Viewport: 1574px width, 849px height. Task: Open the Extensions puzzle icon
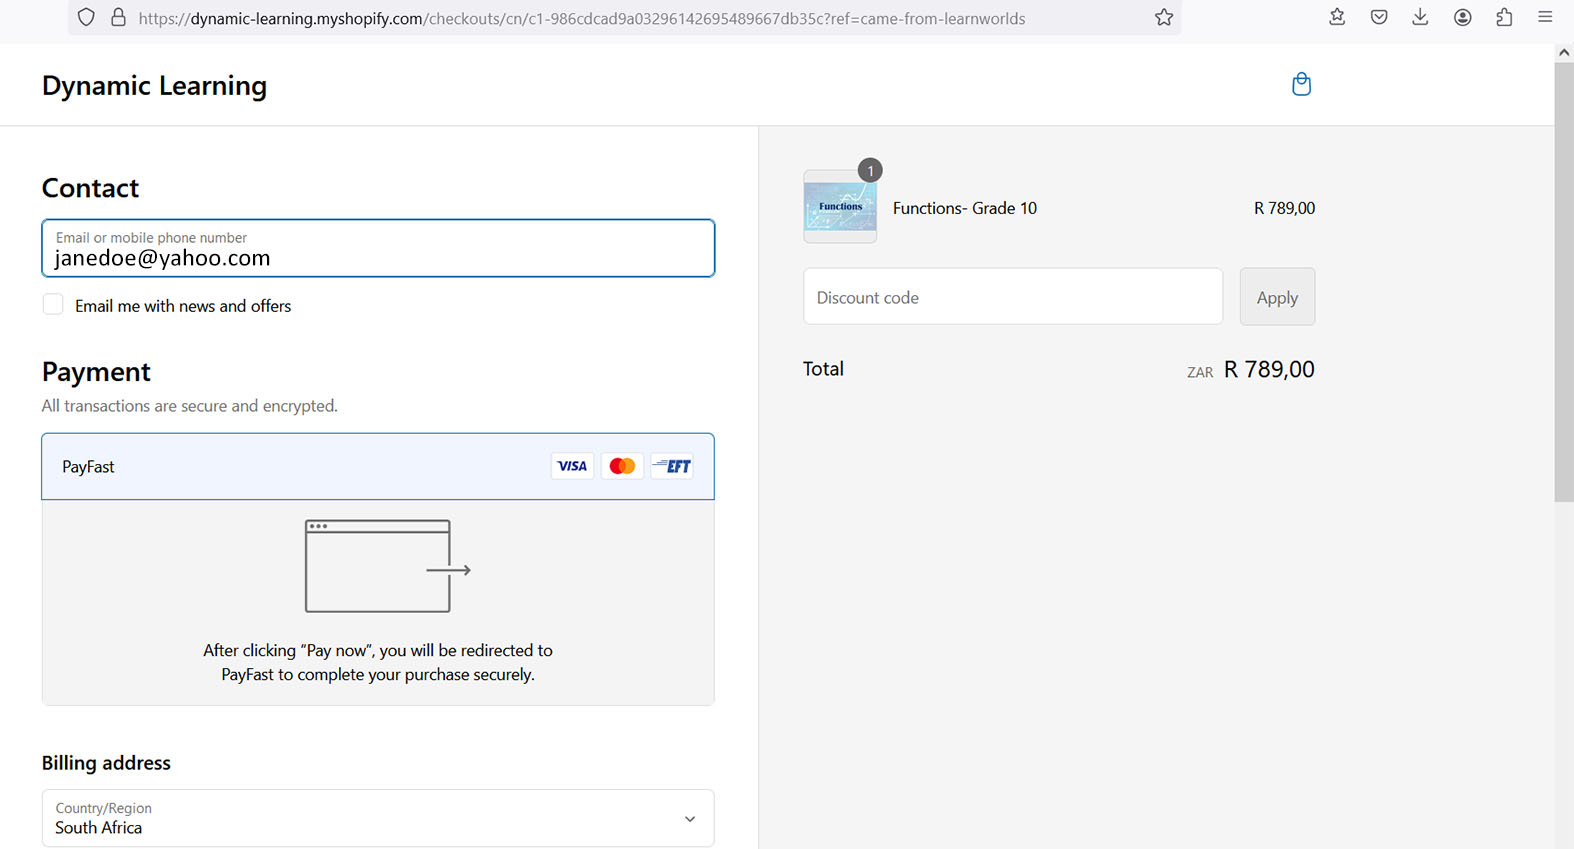(x=1504, y=17)
